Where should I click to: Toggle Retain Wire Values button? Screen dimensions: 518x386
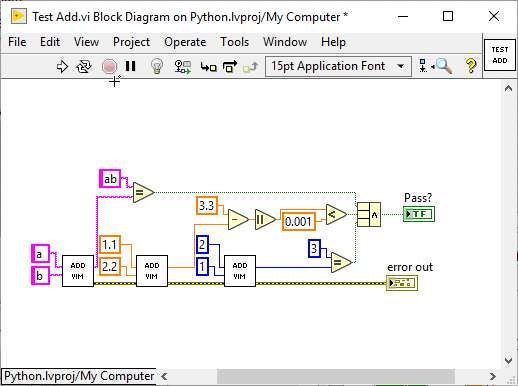pos(183,67)
